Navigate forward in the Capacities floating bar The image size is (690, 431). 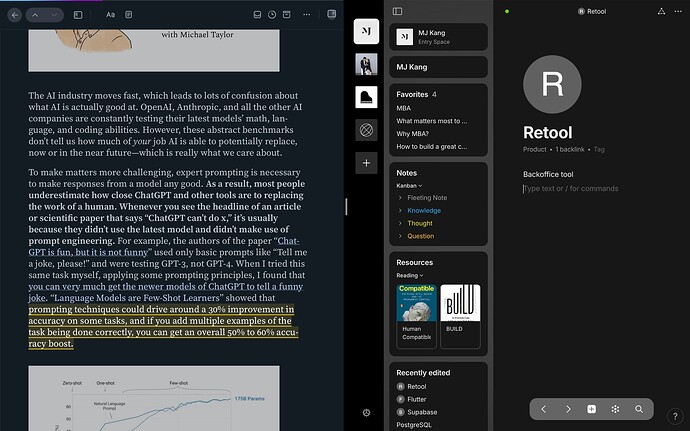(568, 409)
